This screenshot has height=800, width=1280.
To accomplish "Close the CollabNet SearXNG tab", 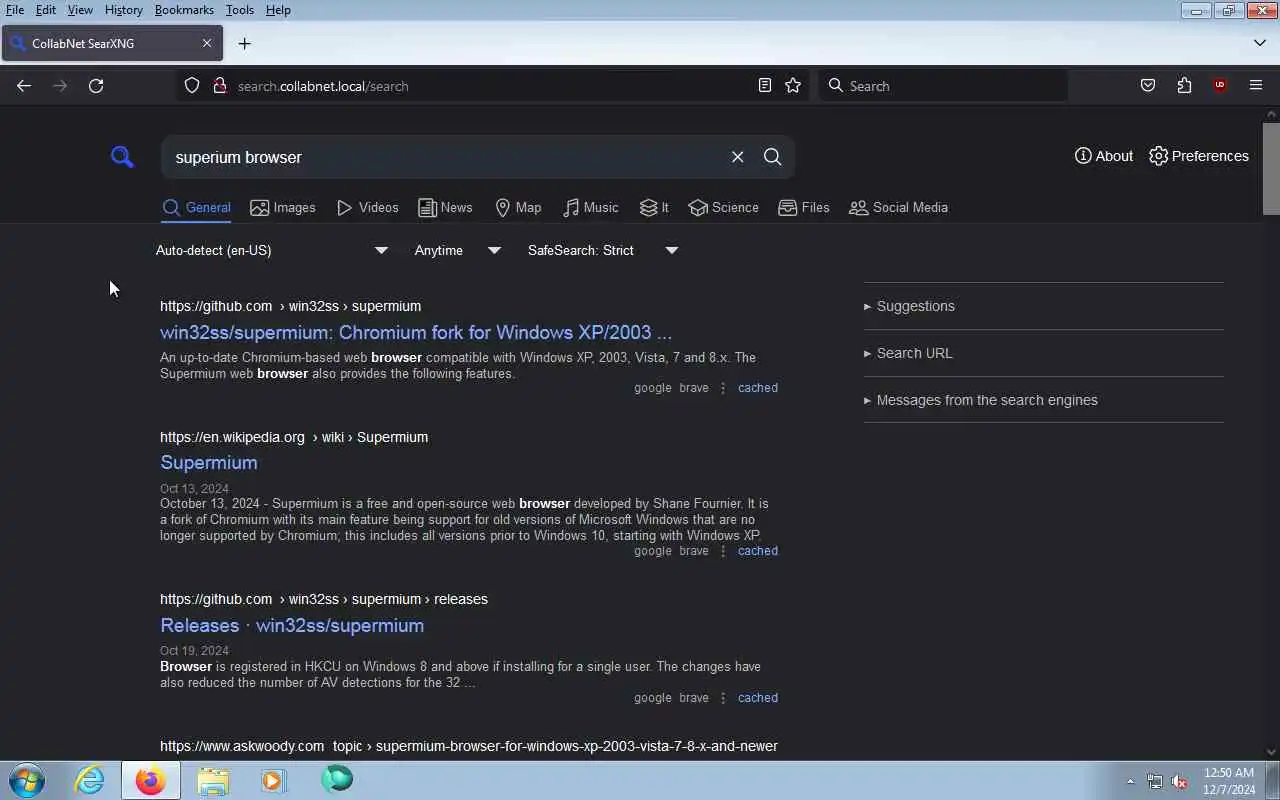I will pos(207,44).
